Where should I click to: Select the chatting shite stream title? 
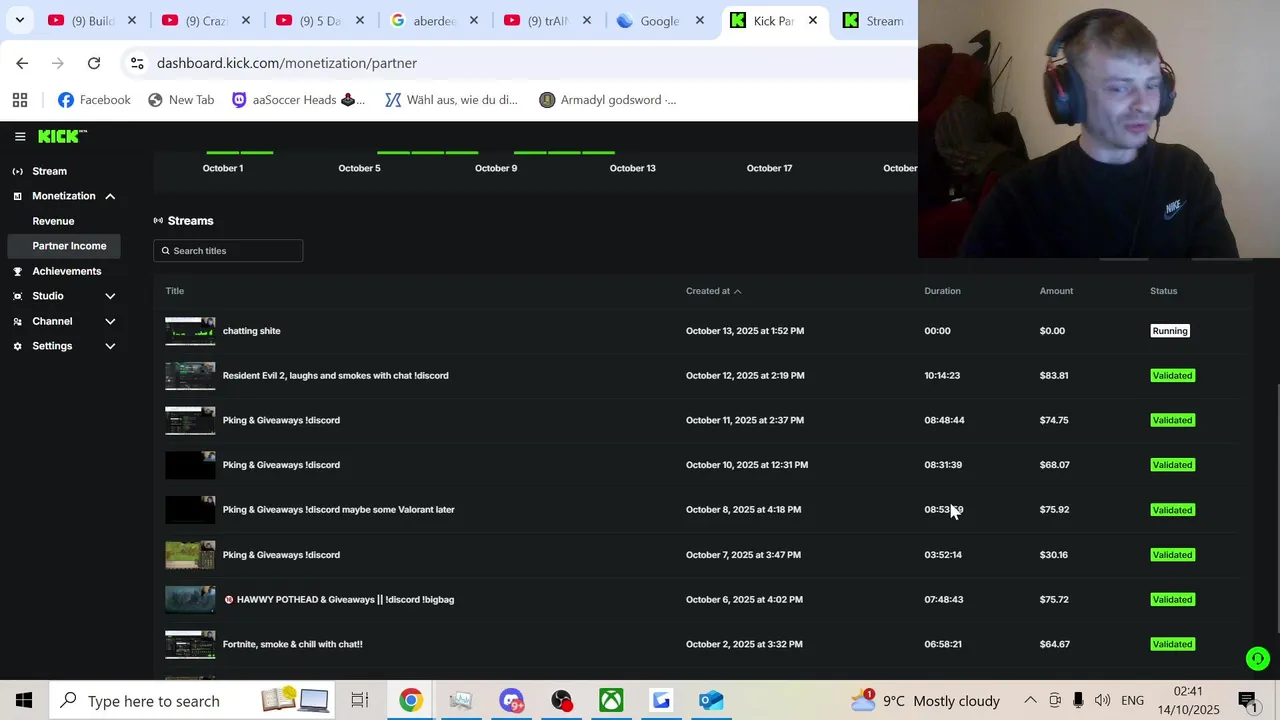tap(252, 331)
